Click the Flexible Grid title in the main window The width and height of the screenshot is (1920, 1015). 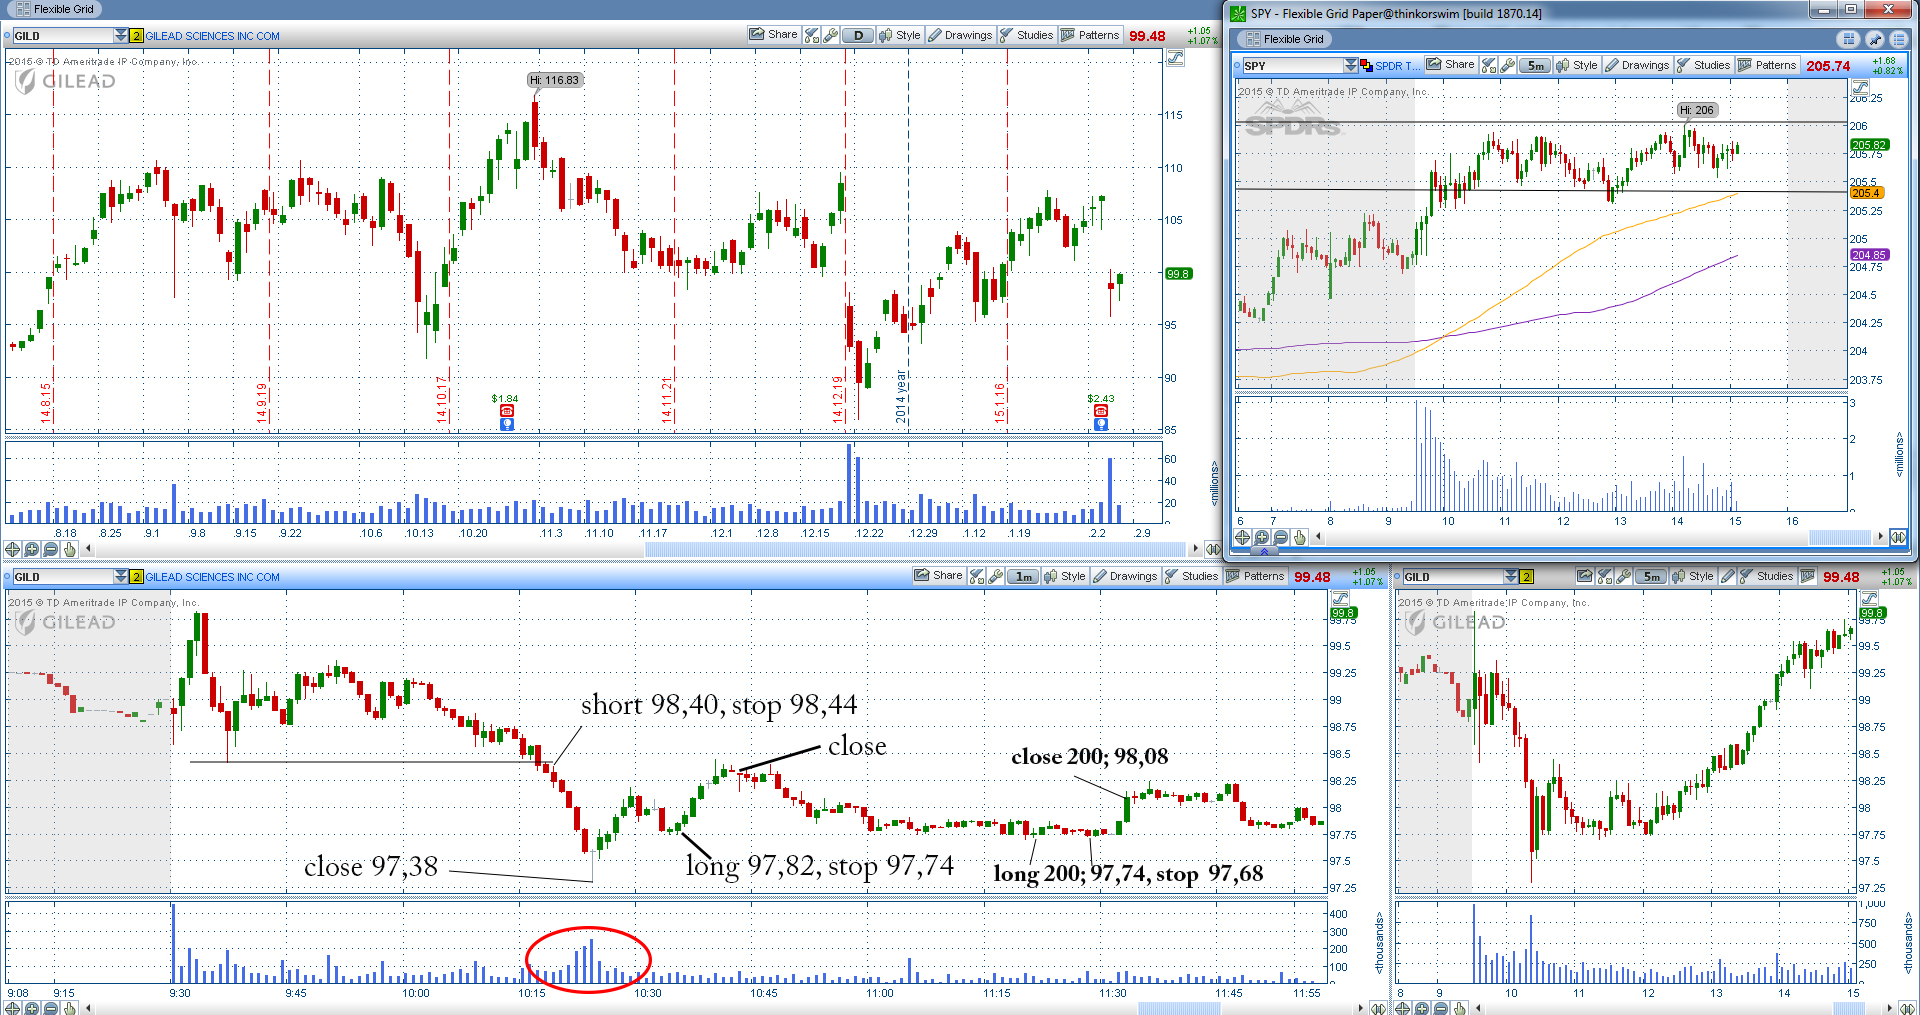(55, 9)
